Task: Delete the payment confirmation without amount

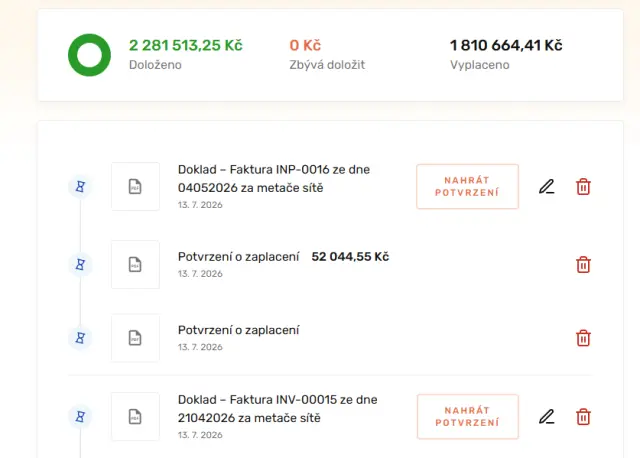Action: pyautogui.click(x=583, y=338)
